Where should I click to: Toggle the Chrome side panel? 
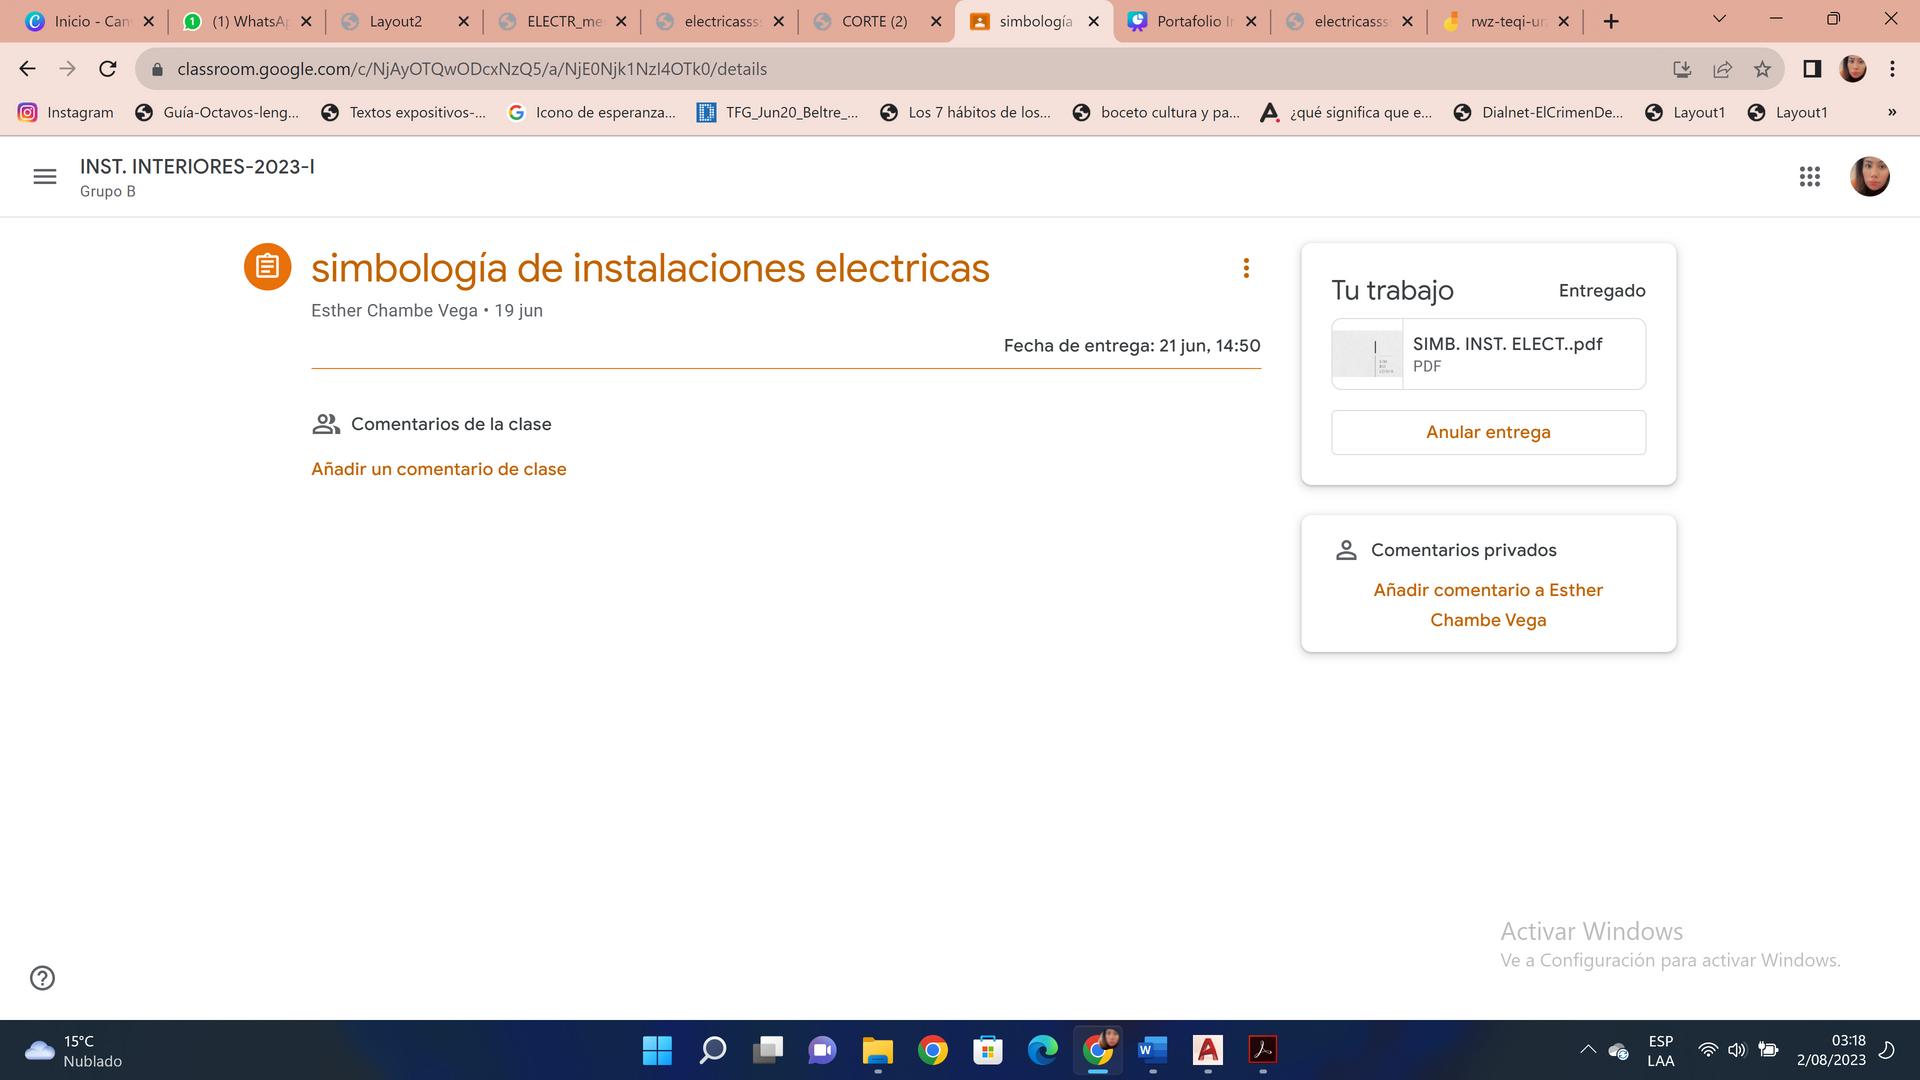1811,69
